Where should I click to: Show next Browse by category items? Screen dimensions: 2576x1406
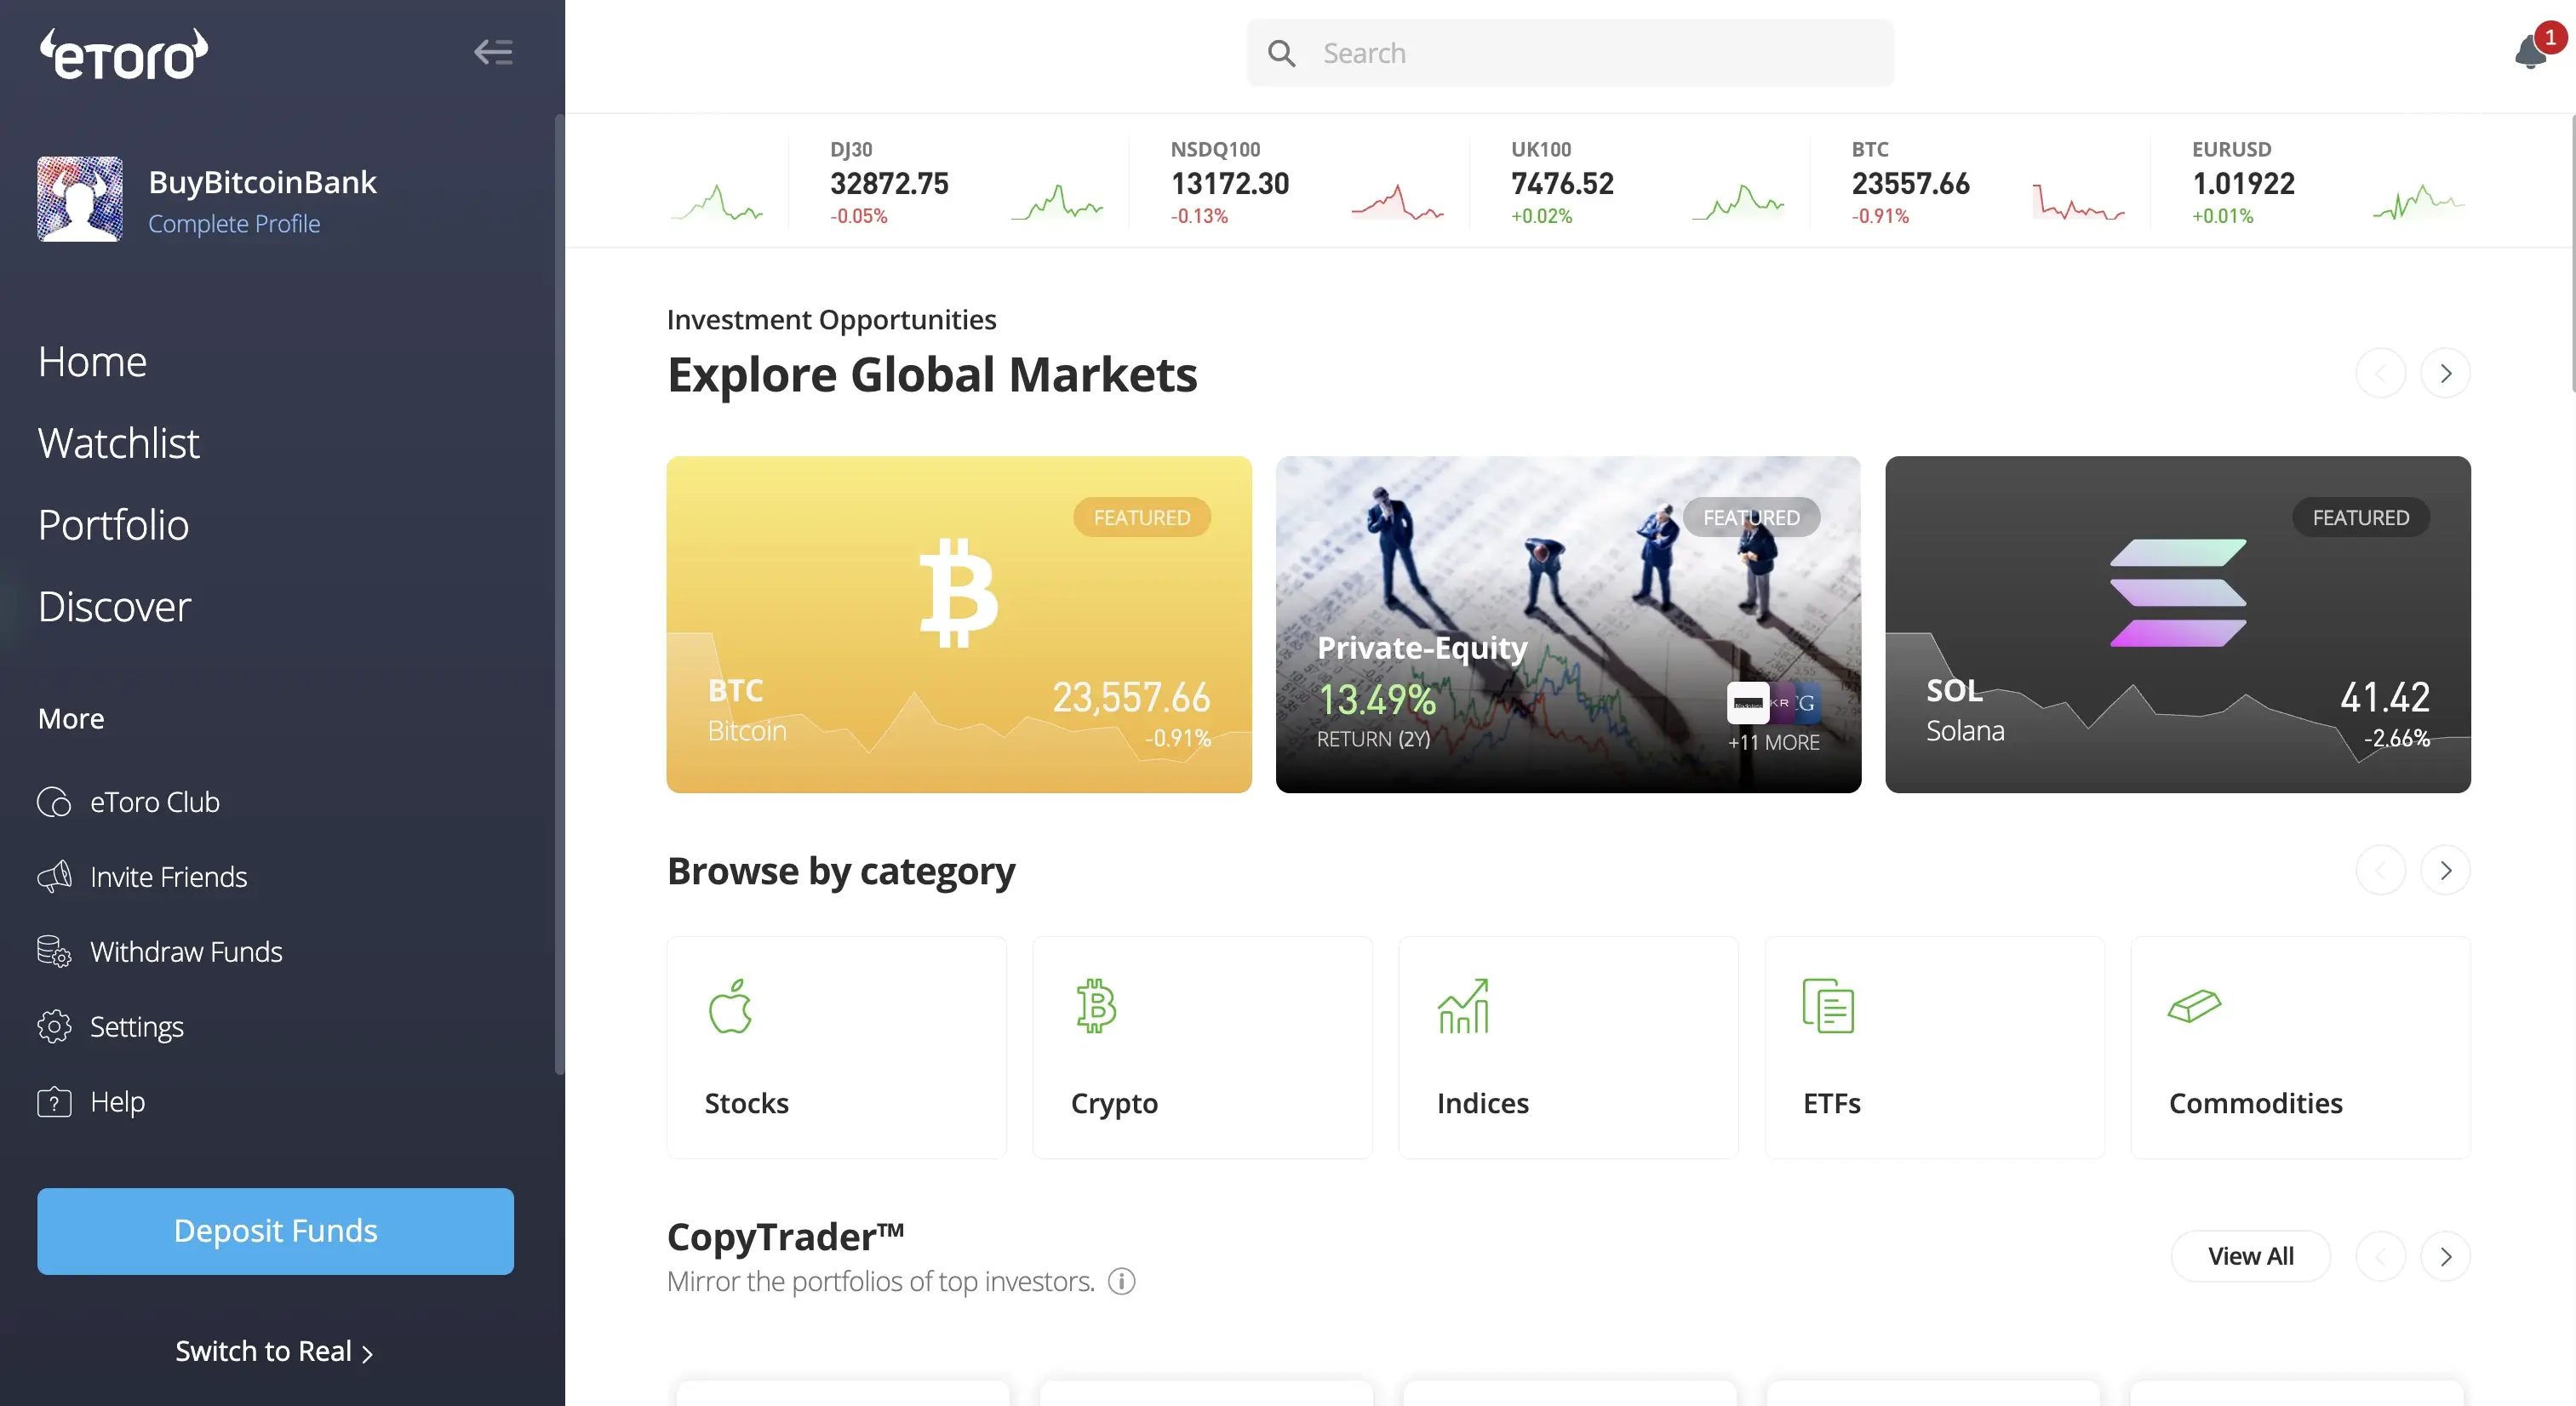click(x=2445, y=870)
